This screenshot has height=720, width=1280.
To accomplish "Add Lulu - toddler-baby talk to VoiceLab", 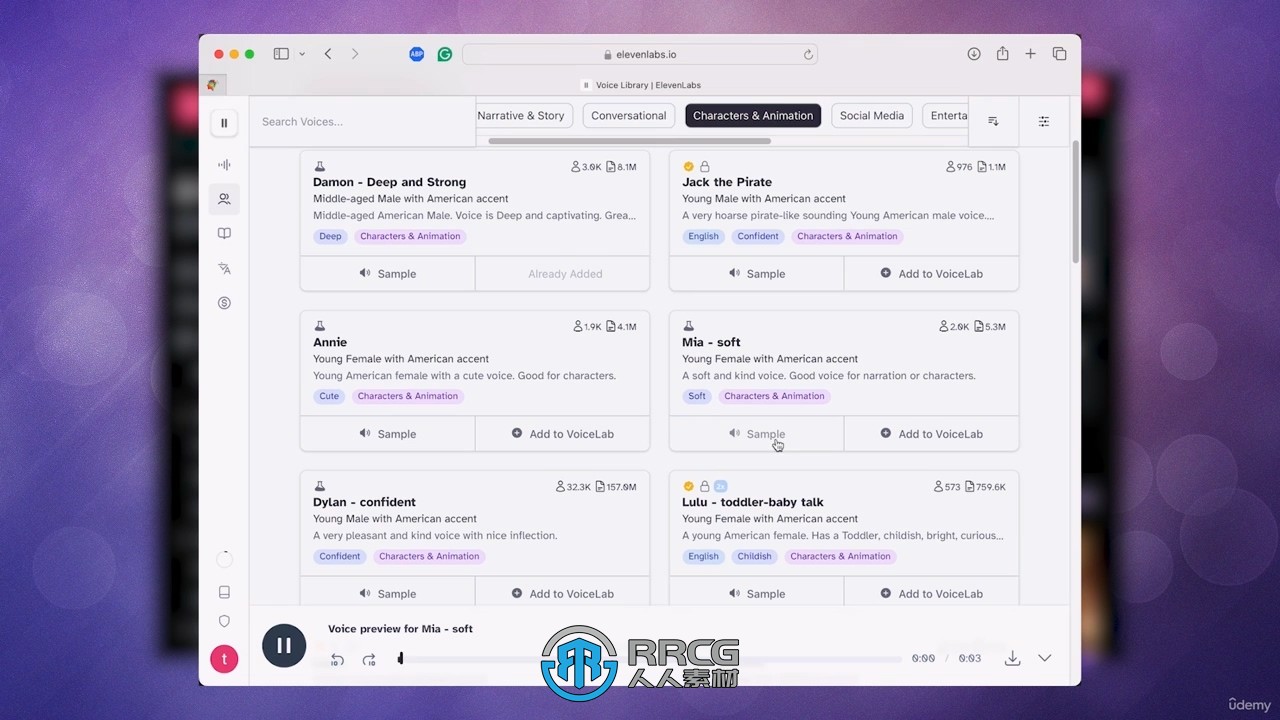I will point(932,592).
